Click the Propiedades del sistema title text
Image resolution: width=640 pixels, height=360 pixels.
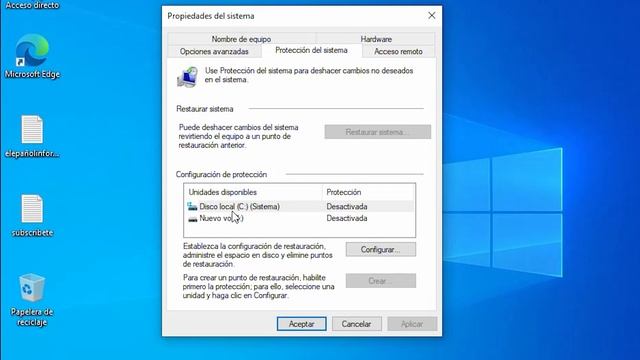(211, 16)
